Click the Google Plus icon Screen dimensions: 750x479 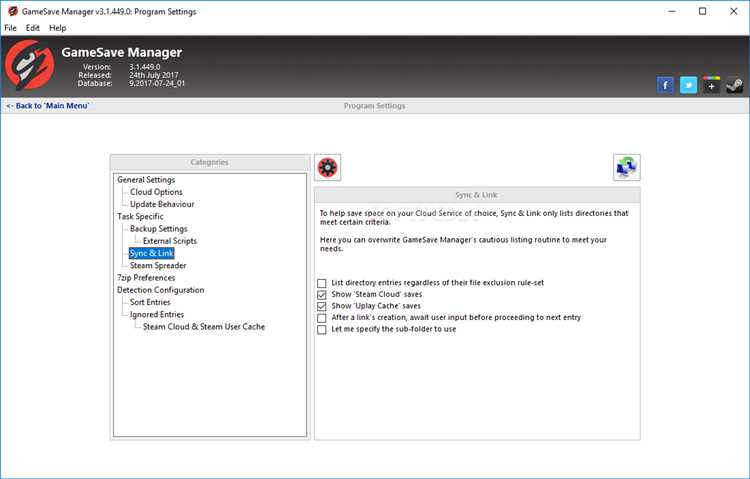711,85
